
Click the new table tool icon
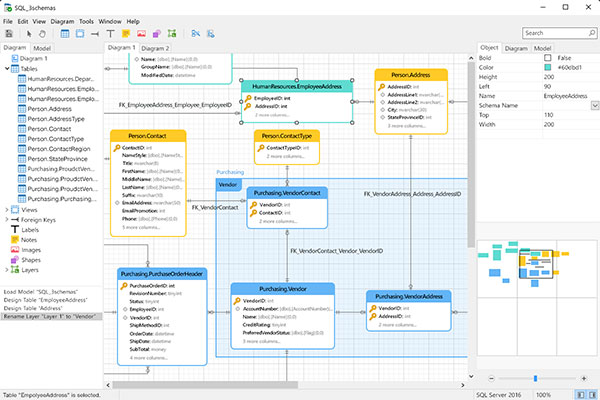(x=65, y=33)
